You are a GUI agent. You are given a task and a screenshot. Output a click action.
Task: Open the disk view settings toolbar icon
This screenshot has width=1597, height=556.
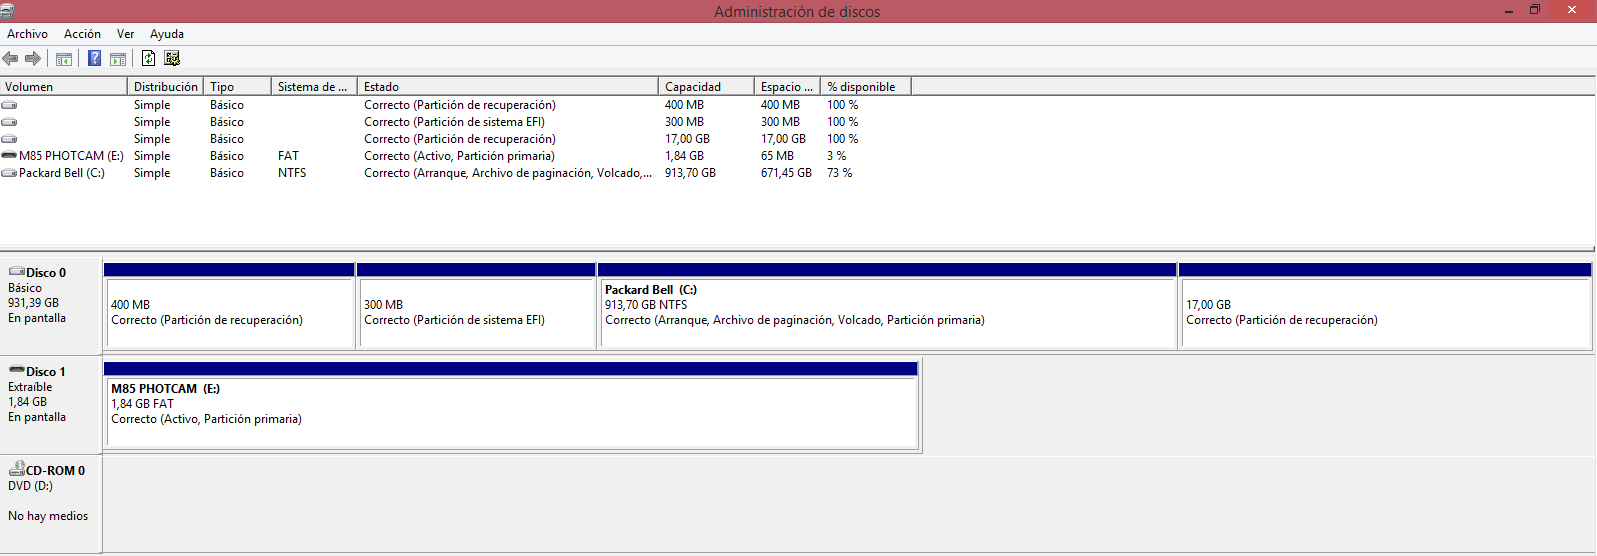click(172, 58)
